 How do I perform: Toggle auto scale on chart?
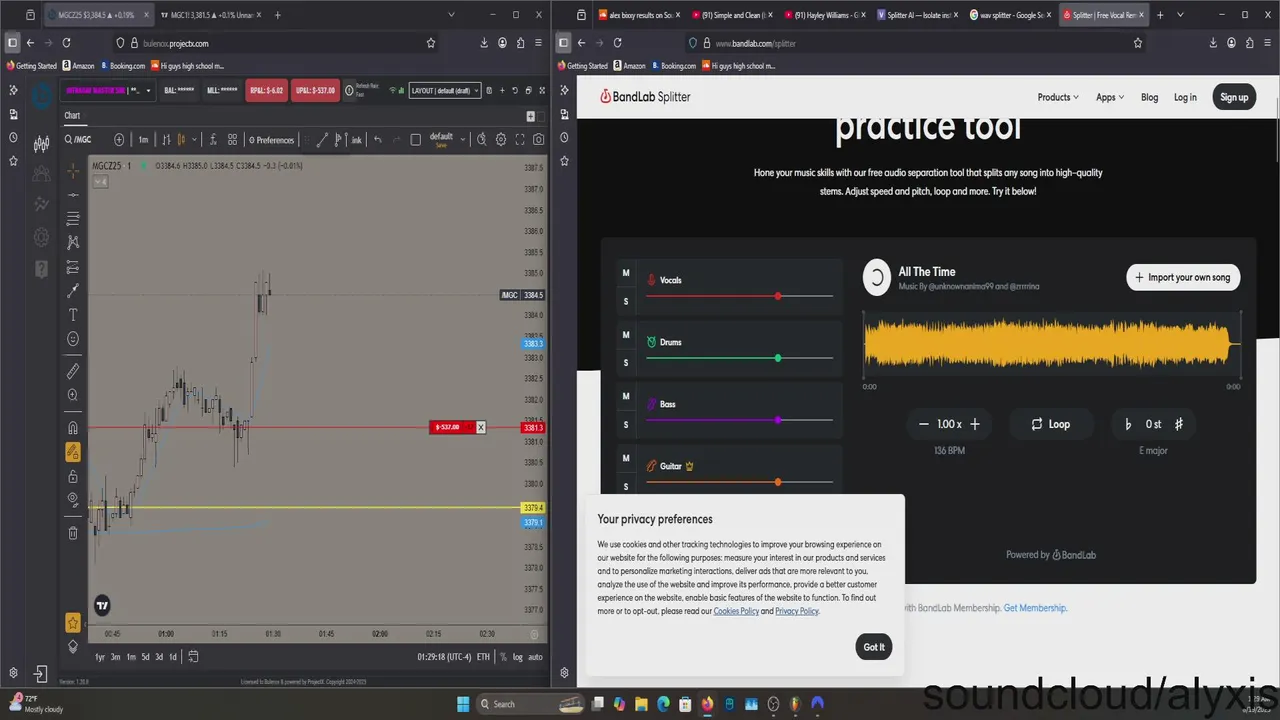pyautogui.click(x=535, y=657)
